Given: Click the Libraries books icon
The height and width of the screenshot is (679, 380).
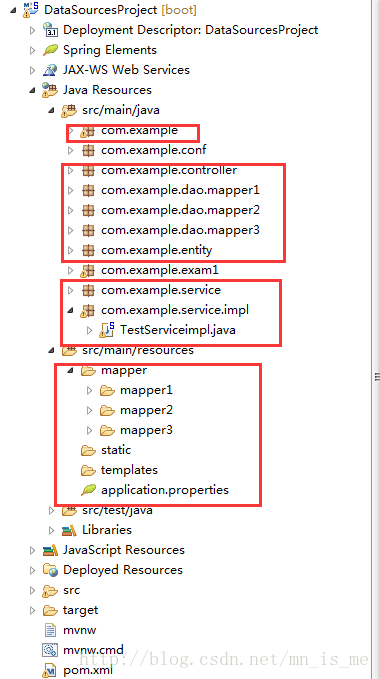Looking at the screenshot, I should coord(69,530).
